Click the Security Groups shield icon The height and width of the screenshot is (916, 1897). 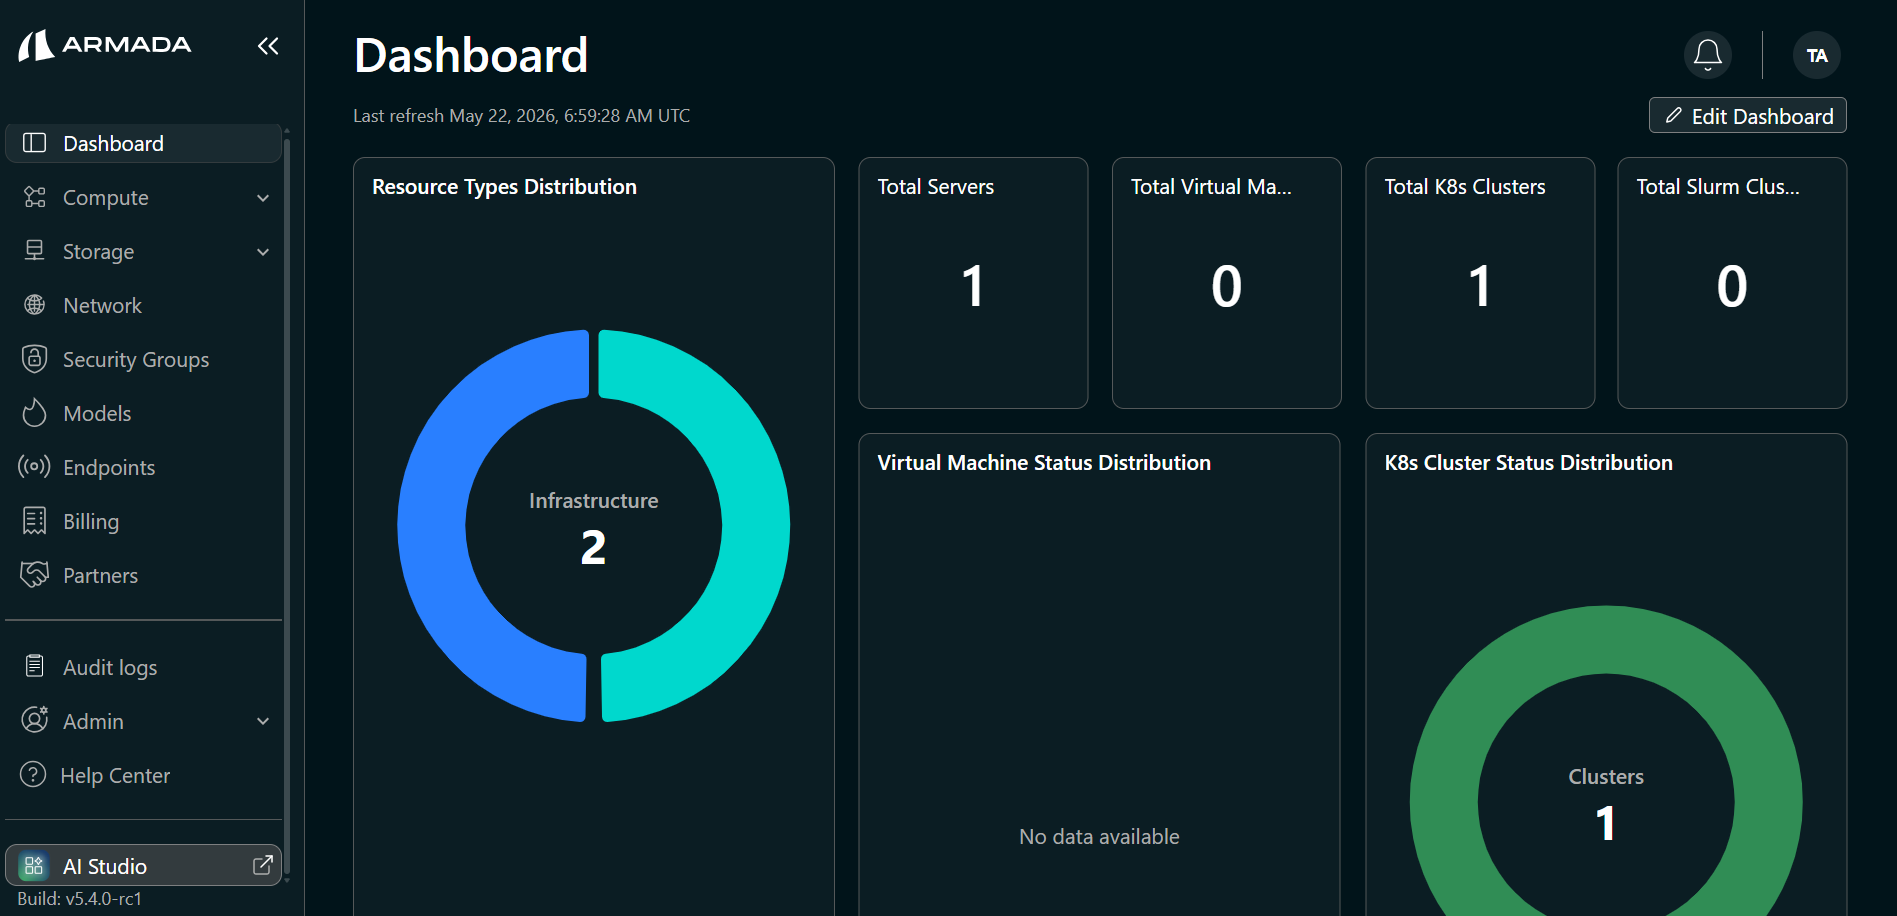click(35, 359)
